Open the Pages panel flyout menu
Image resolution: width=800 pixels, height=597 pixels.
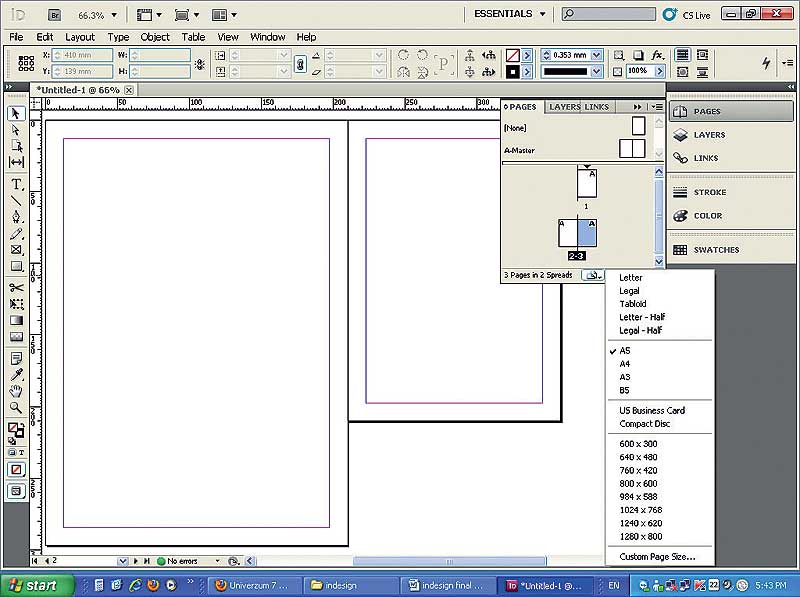tap(657, 107)
